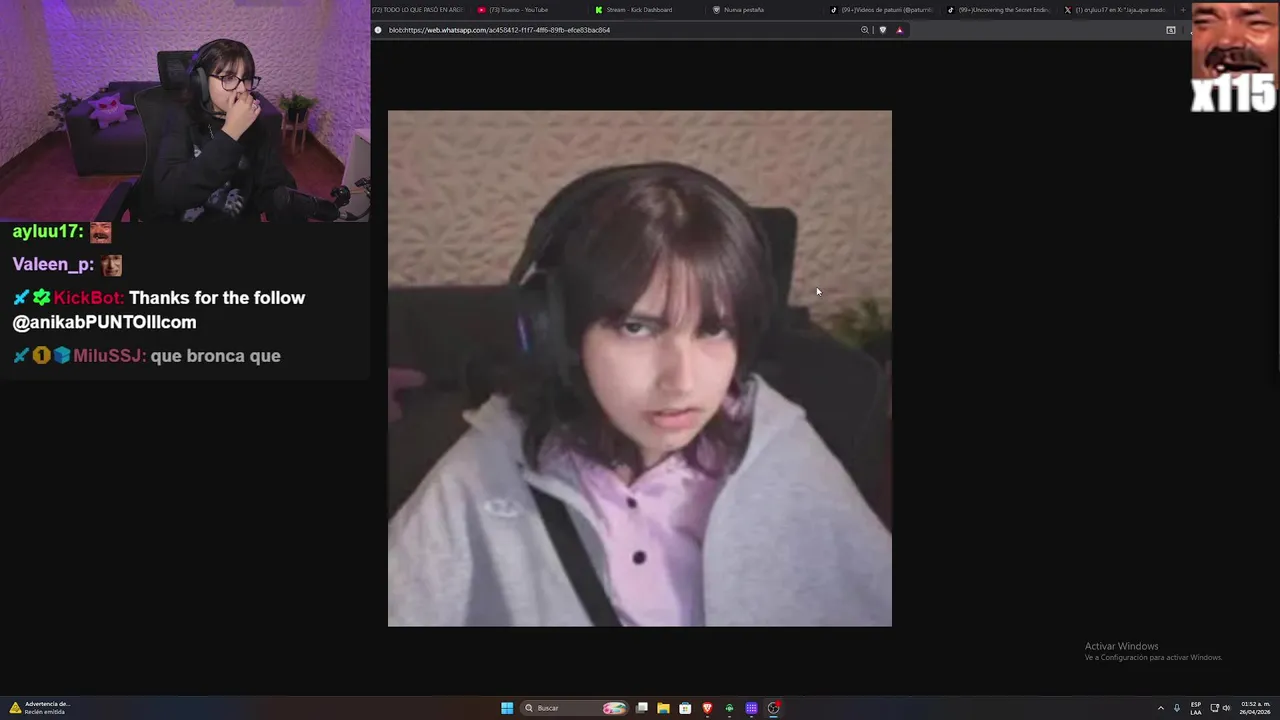Viewport: 1280px width, 720px height.
Task: Open the 'Videos de patumi' TikTok tab
Action: 881,10
